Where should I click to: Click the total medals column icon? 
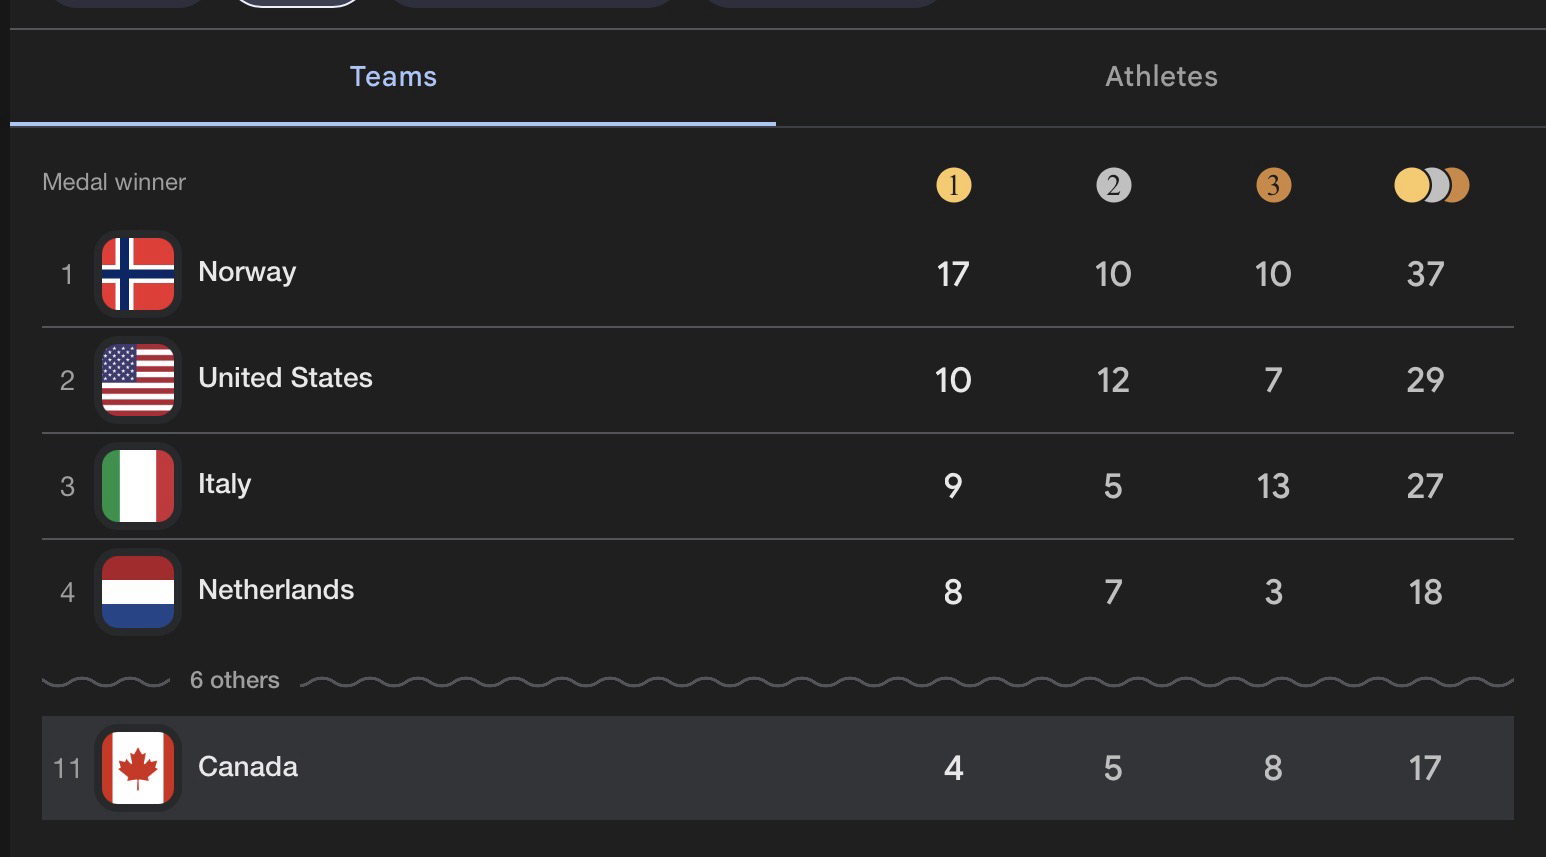(x=1431, y=185)
